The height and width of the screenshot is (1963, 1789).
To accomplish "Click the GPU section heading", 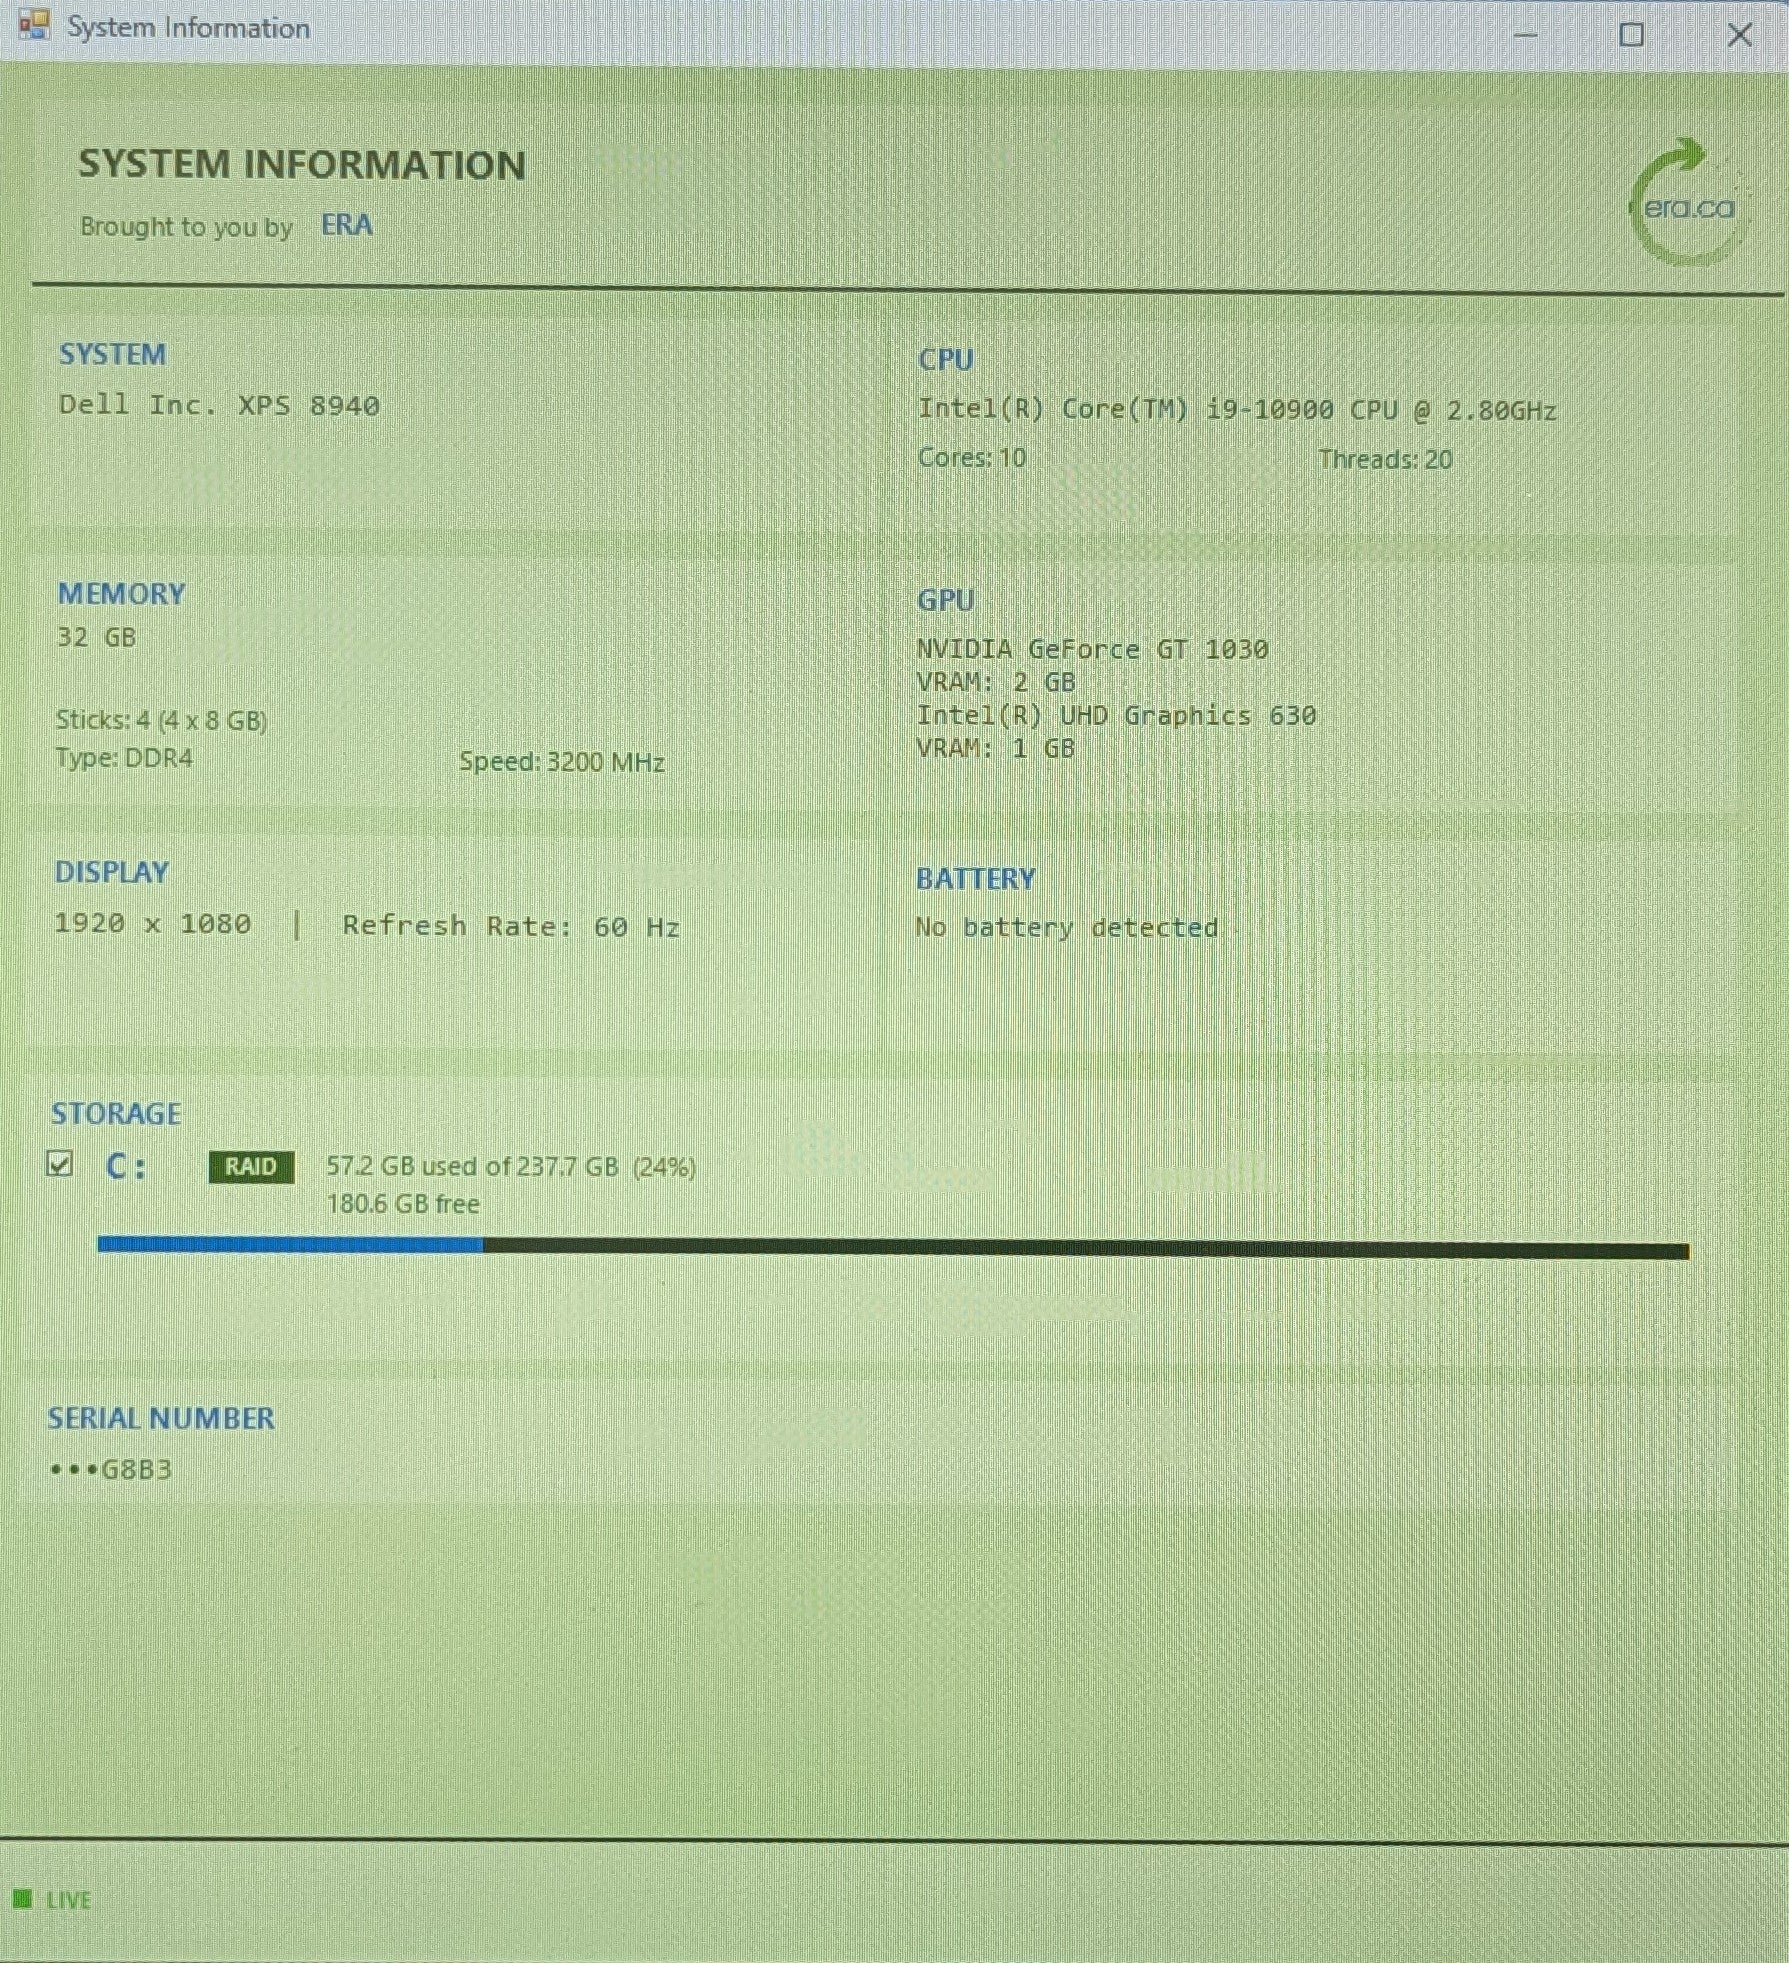I will pyautogui.click(x=945, y=600).
